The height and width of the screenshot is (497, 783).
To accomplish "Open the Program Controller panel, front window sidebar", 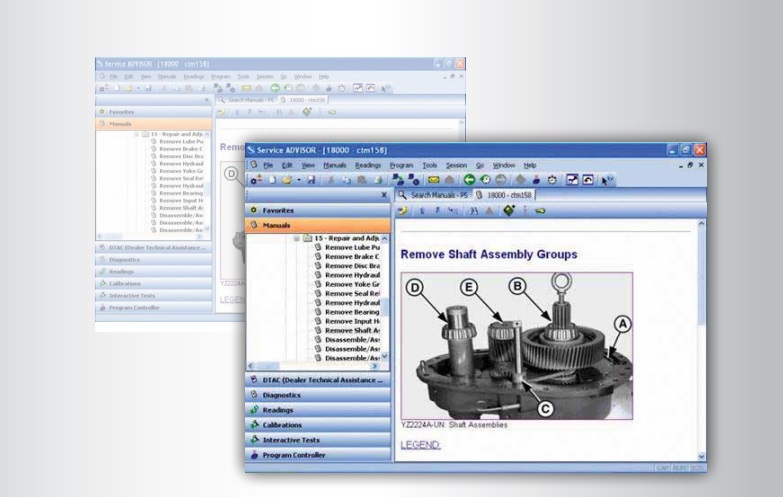I will coord(318,455).
